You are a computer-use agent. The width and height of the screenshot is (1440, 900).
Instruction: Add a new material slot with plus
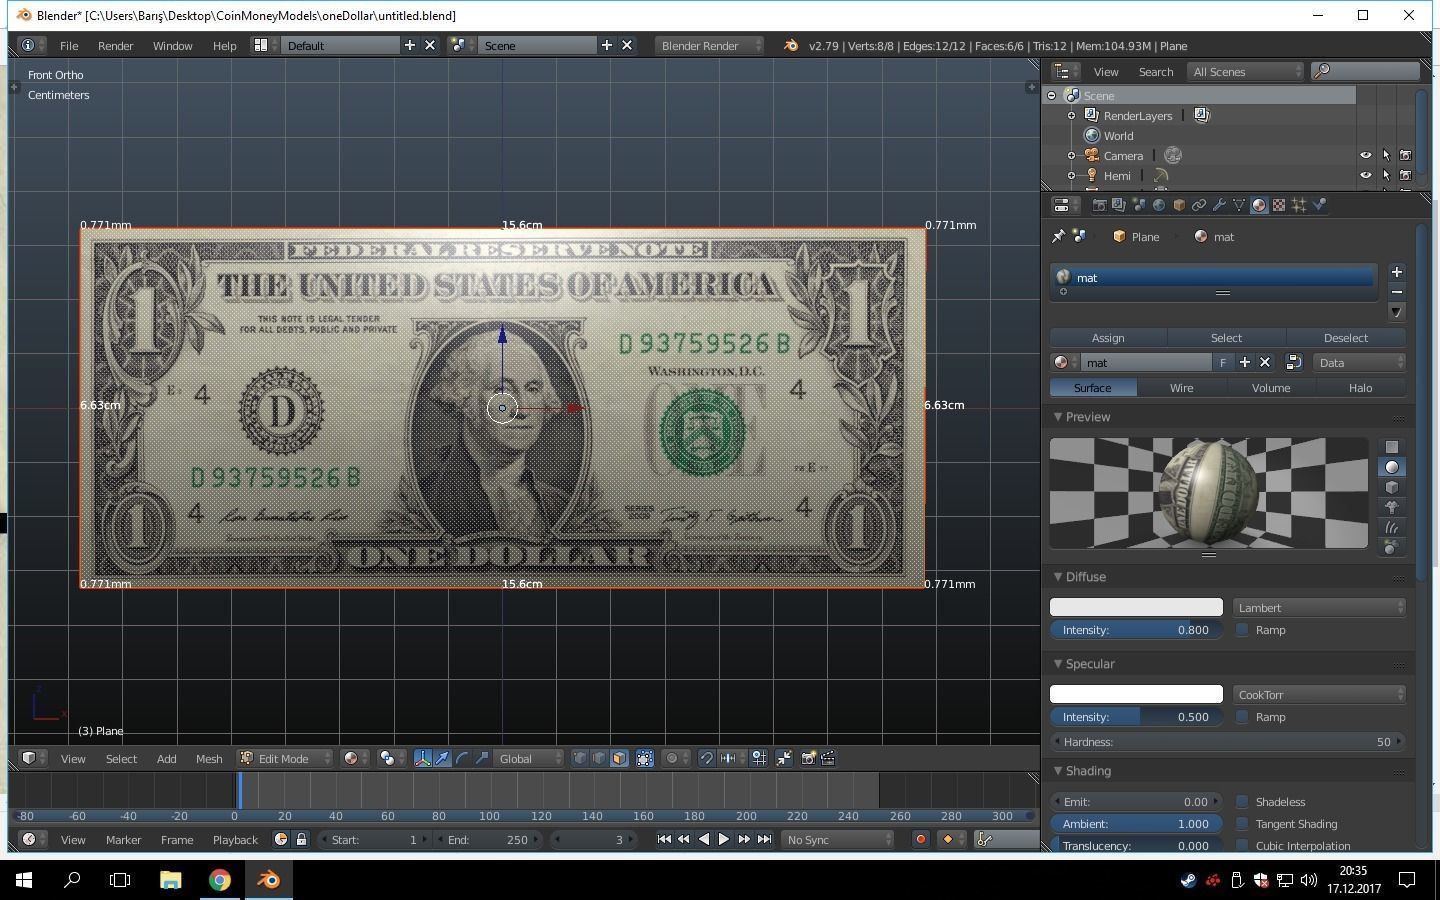click(1397, 272)
